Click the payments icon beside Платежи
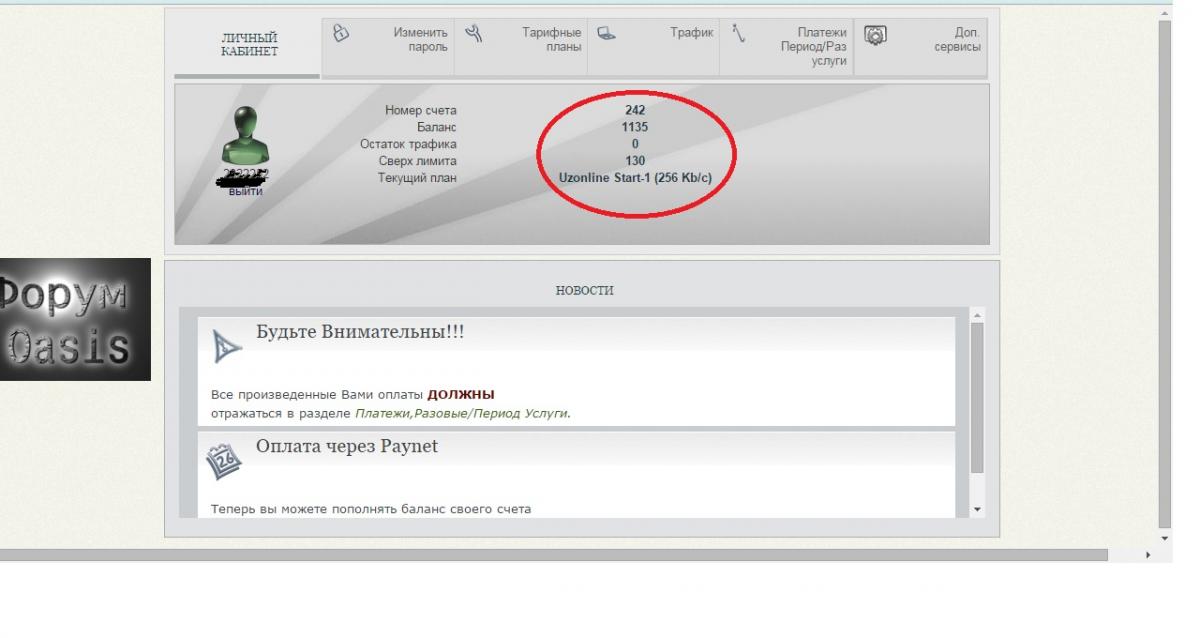Image resolution: width=1200 pixels, height=638 pixels. (739, 33)
